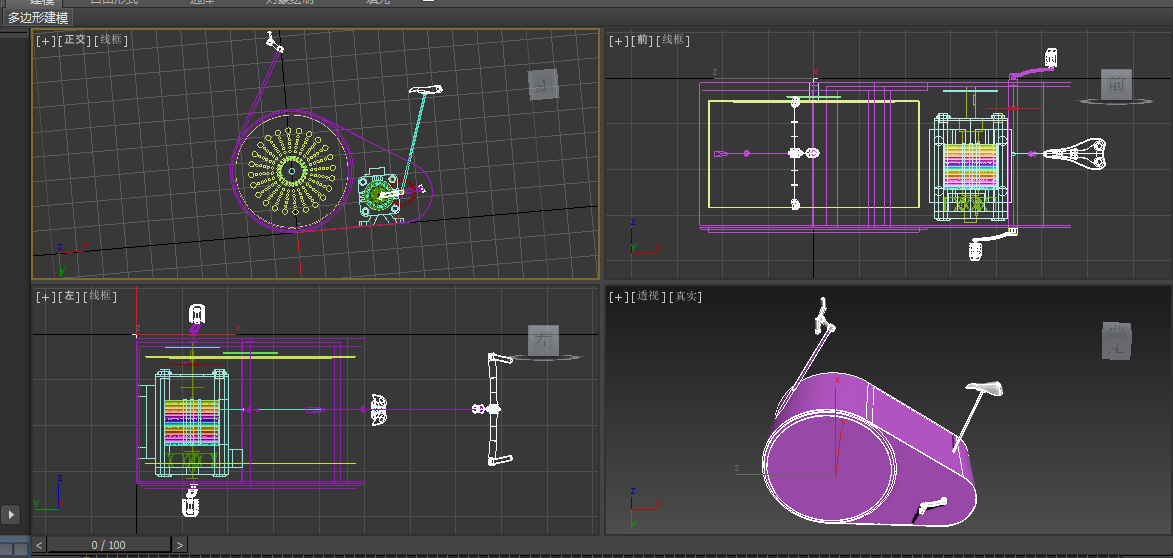Click the ViewCube compass ring in 前 viewport
Image resolution: width=1173 pixels, height=558 pixels.
coord(1115,101)
